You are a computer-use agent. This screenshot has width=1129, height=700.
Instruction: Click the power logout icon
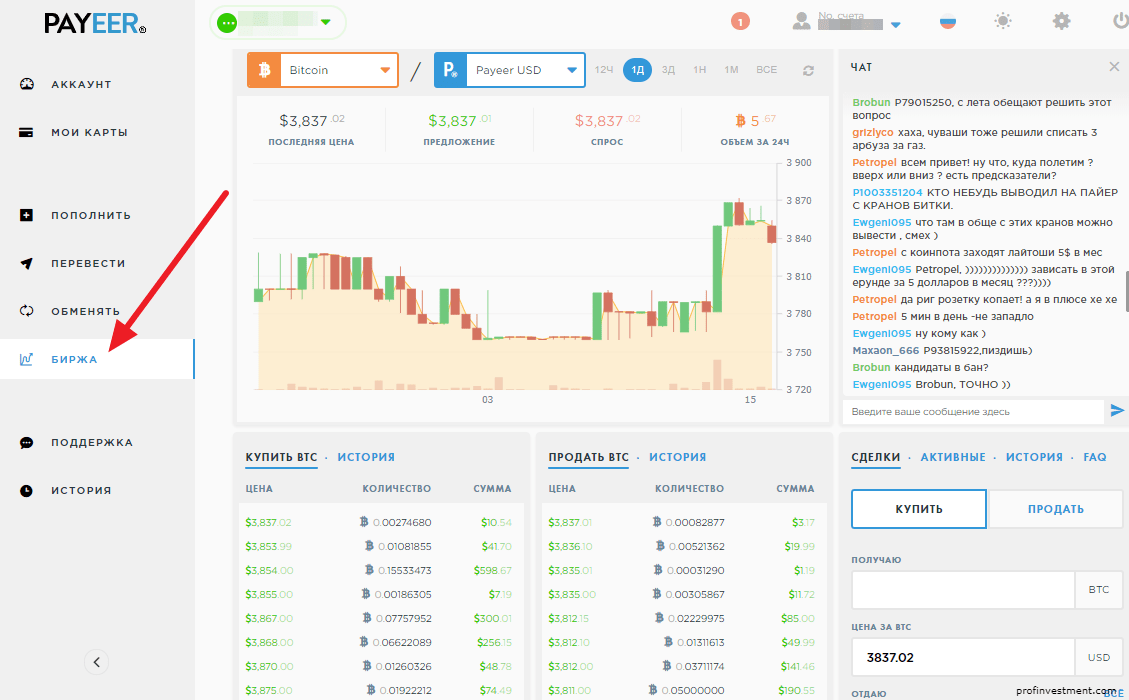(1120, 21)
